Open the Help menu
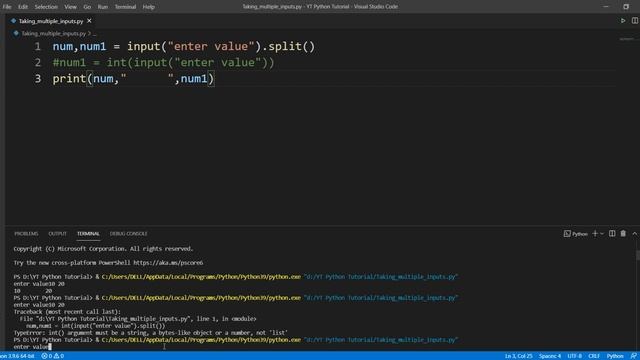 tap(149, 7)
